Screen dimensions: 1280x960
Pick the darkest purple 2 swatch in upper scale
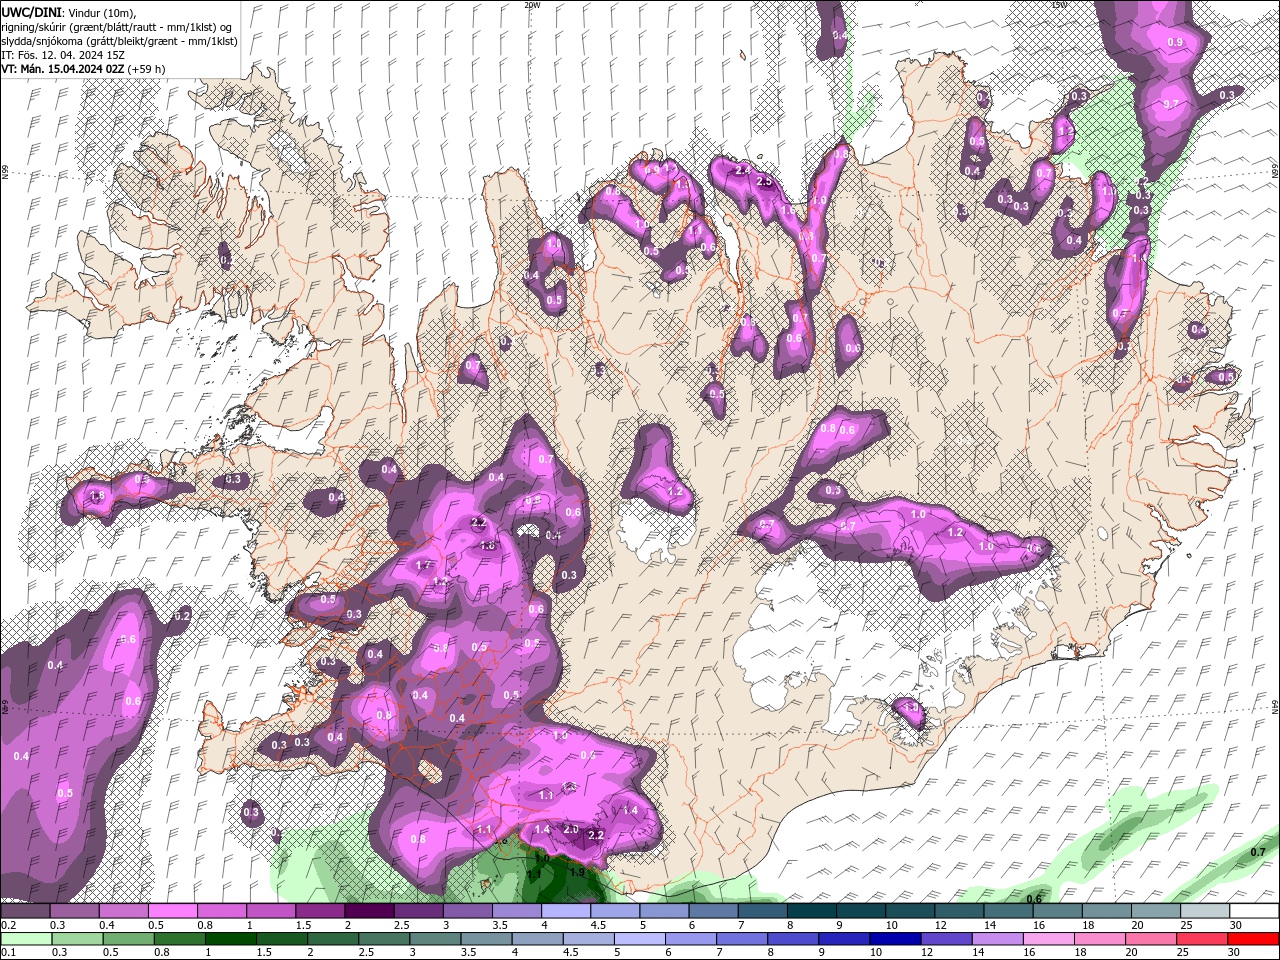point(368,911)
